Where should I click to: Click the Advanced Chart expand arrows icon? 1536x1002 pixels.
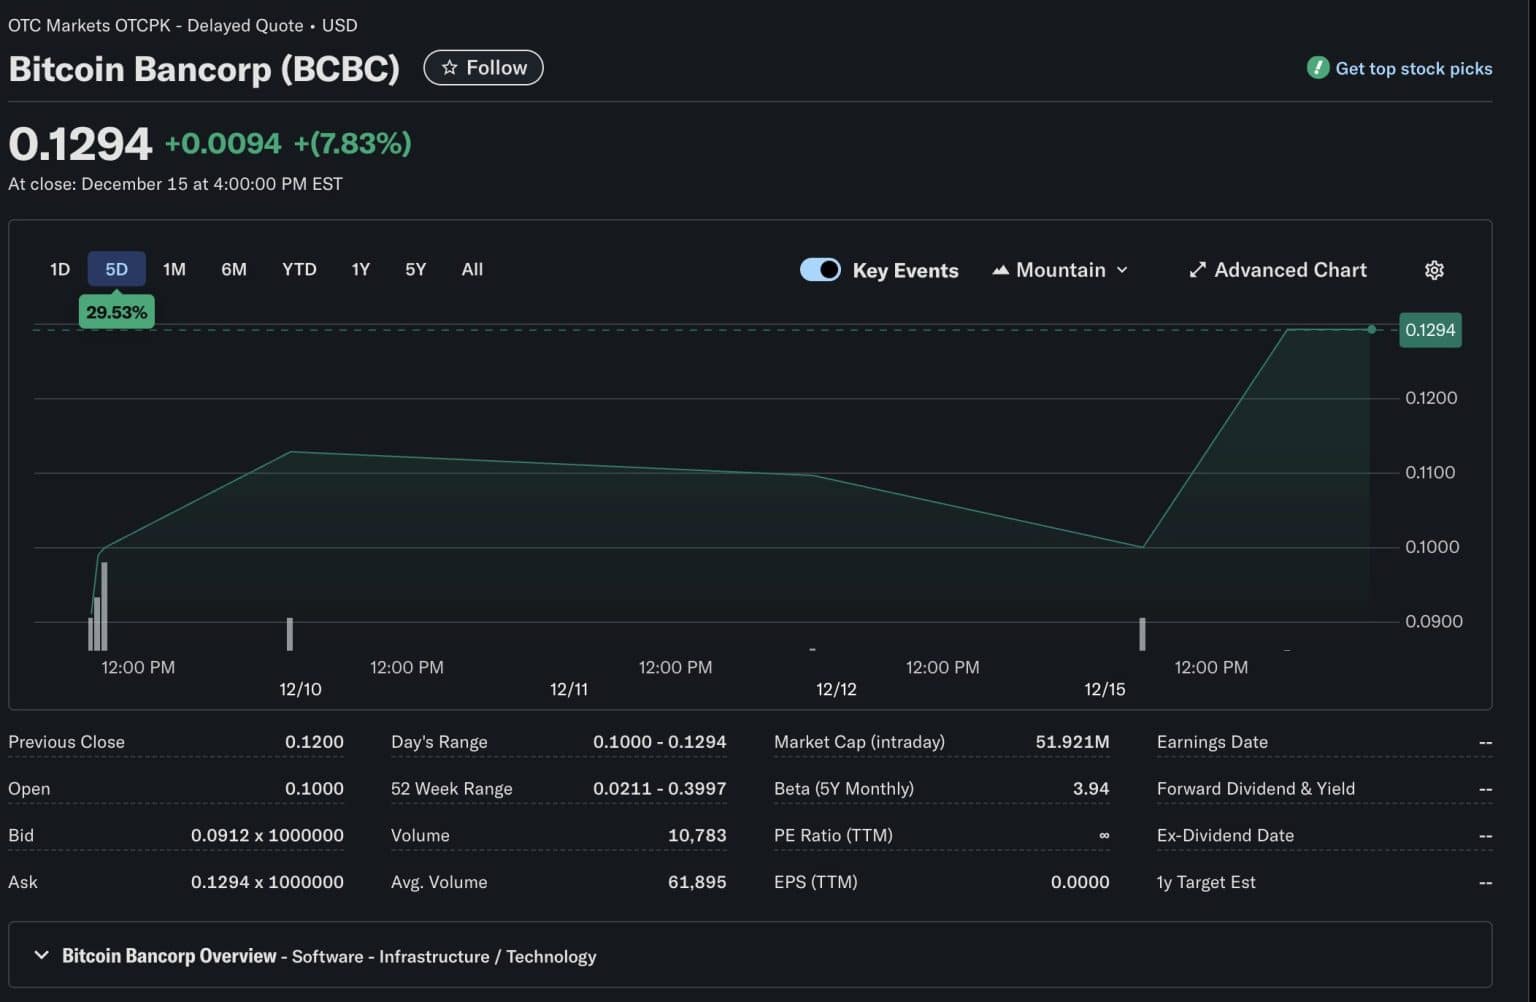[1197, 270]
